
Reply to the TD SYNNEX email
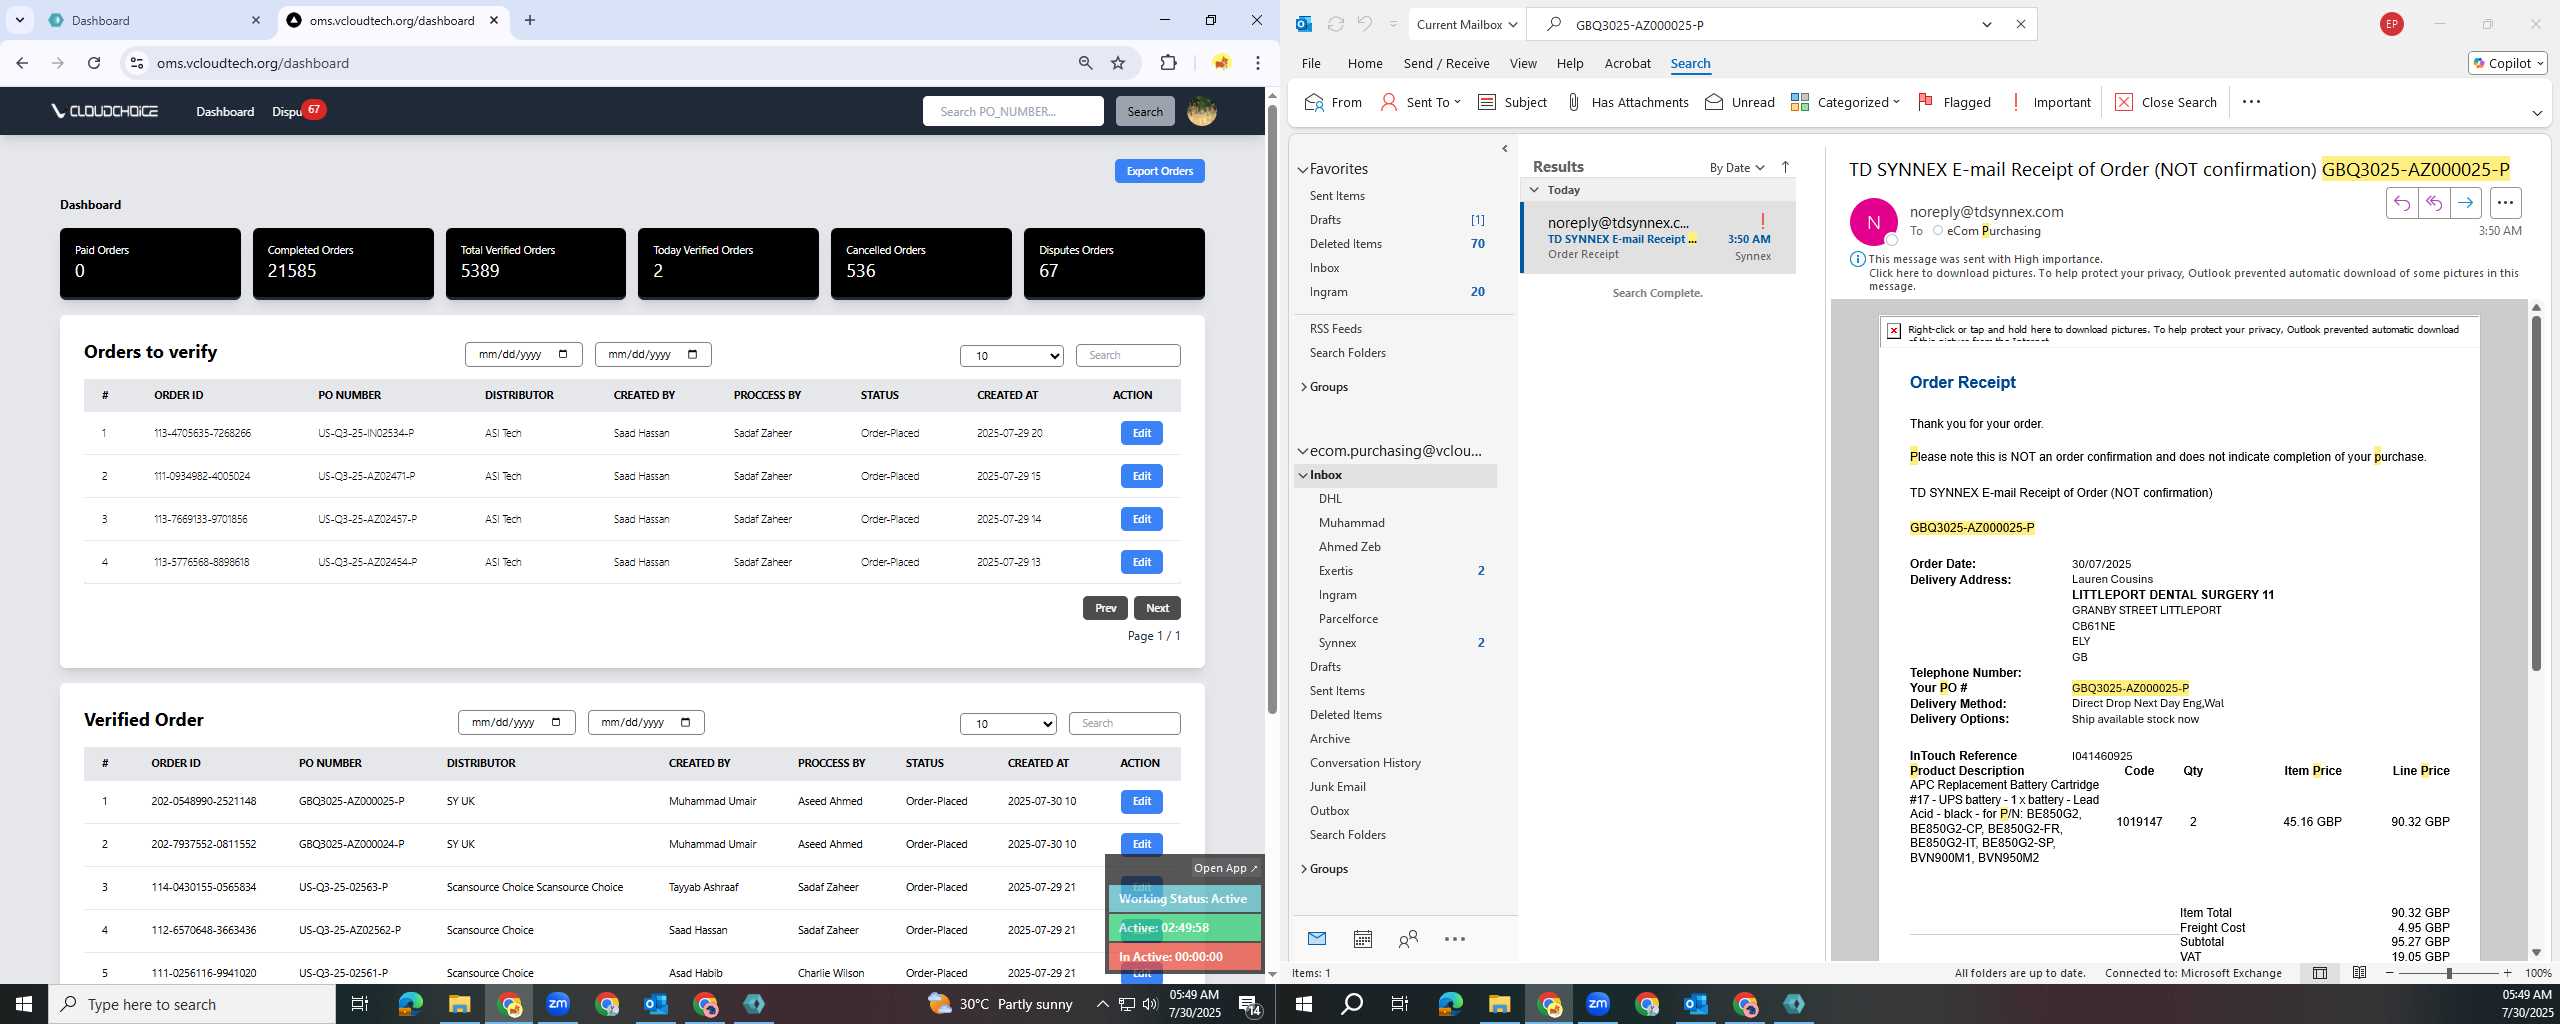pos(2401,203)
